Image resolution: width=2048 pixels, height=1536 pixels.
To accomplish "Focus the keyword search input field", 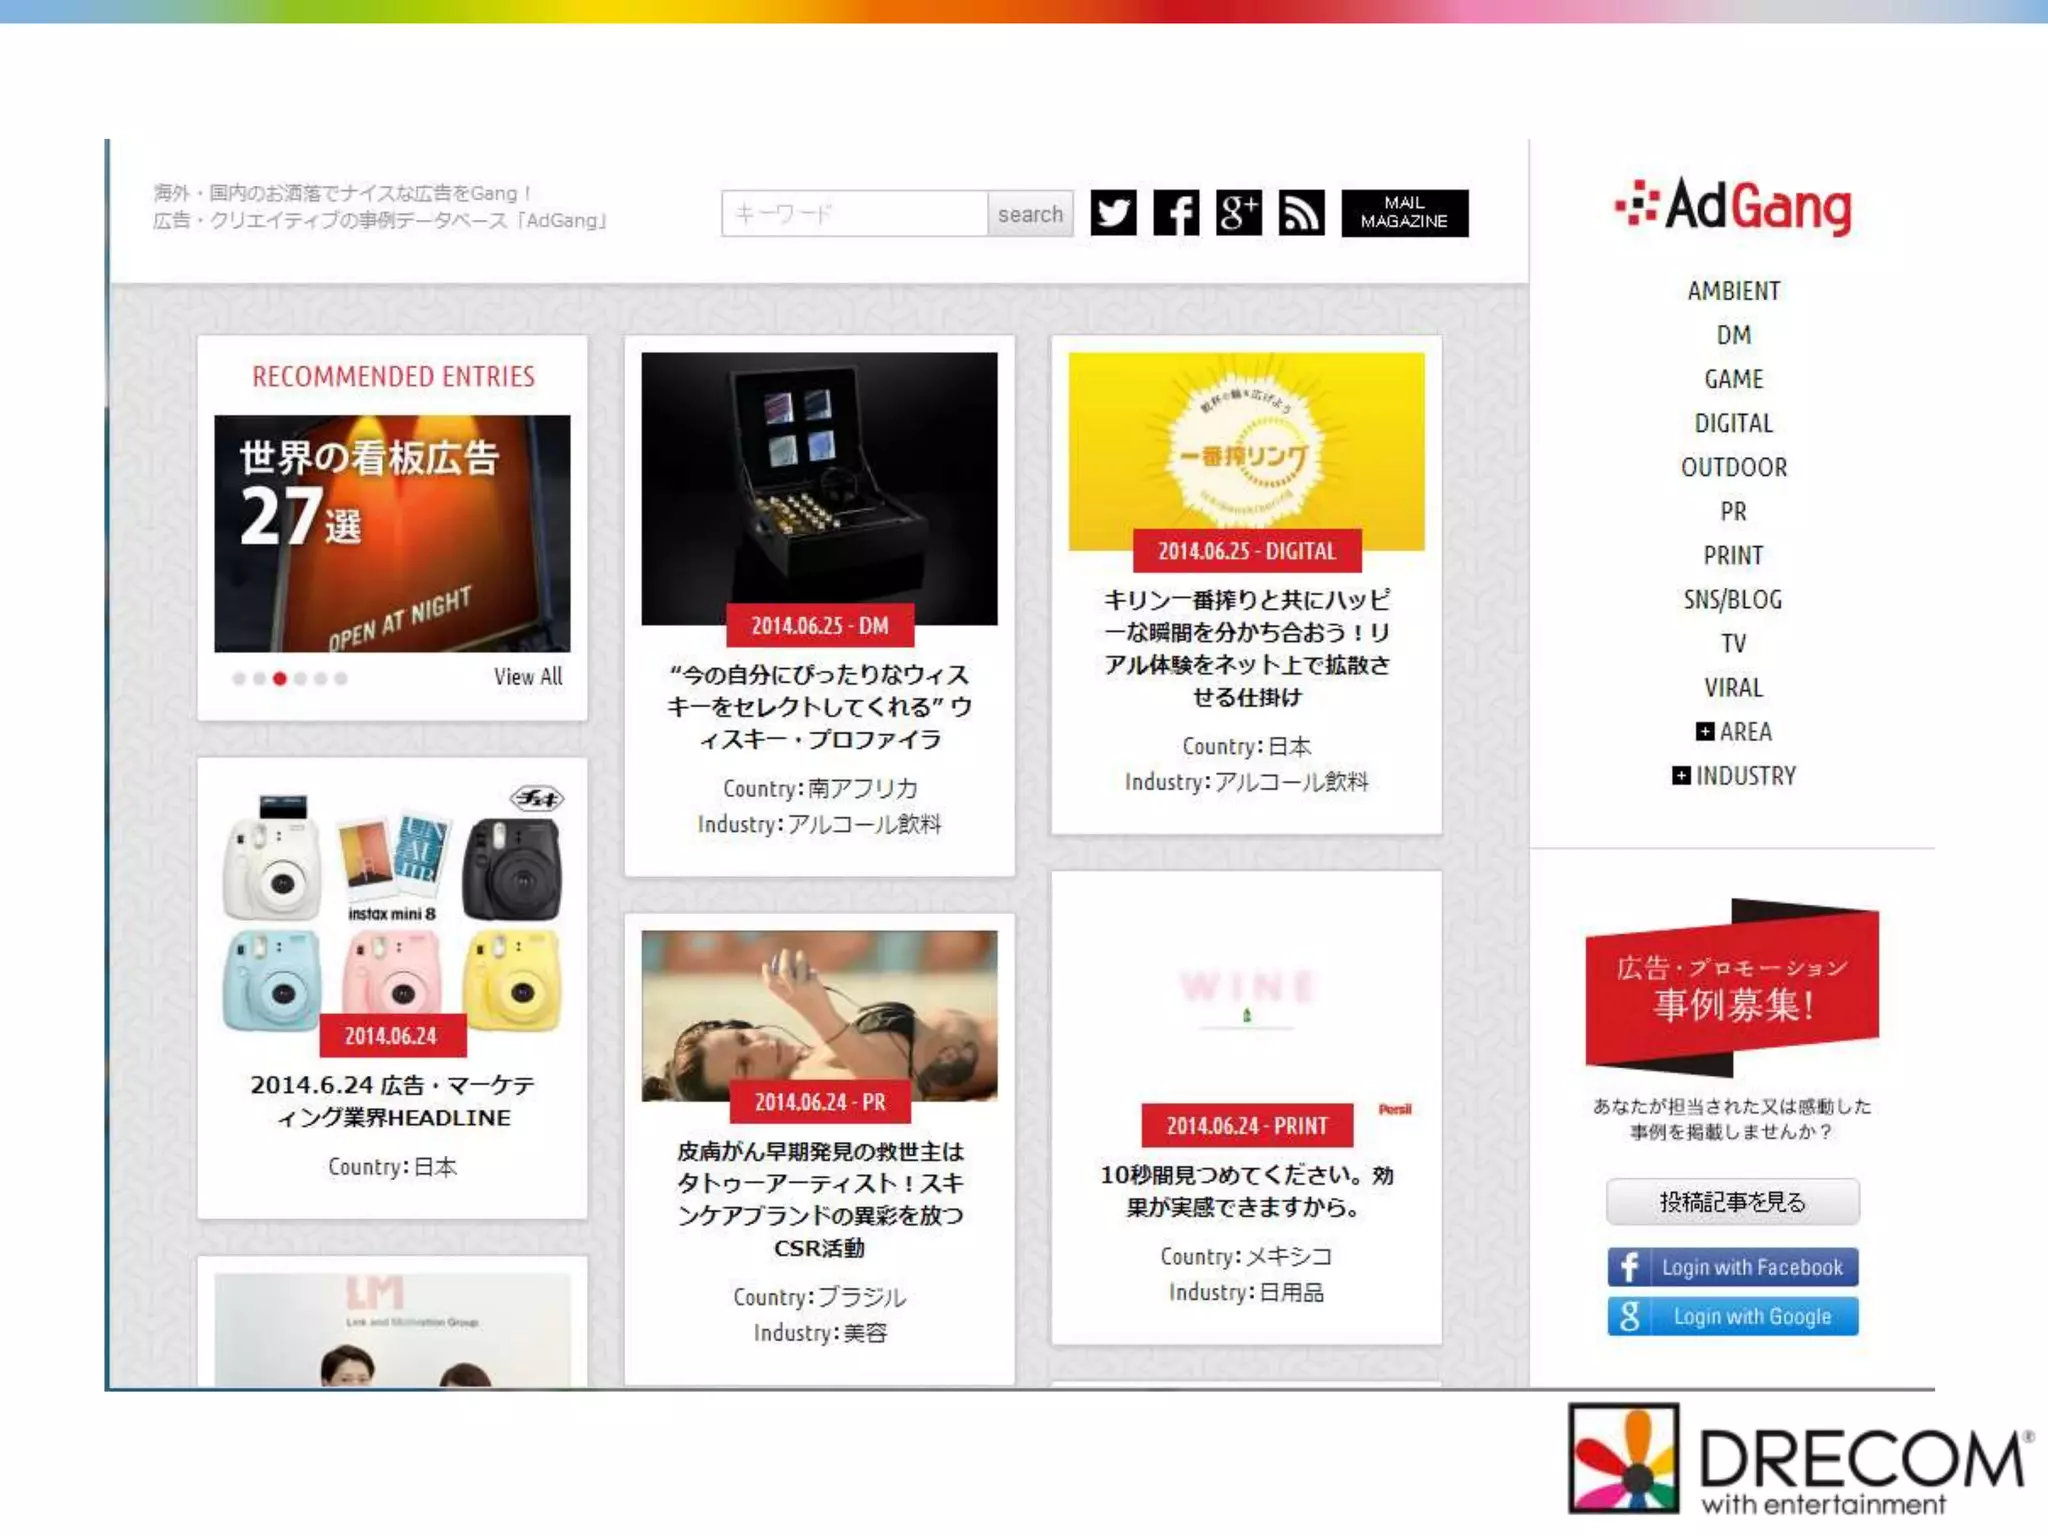I will [x=854, y=214].
